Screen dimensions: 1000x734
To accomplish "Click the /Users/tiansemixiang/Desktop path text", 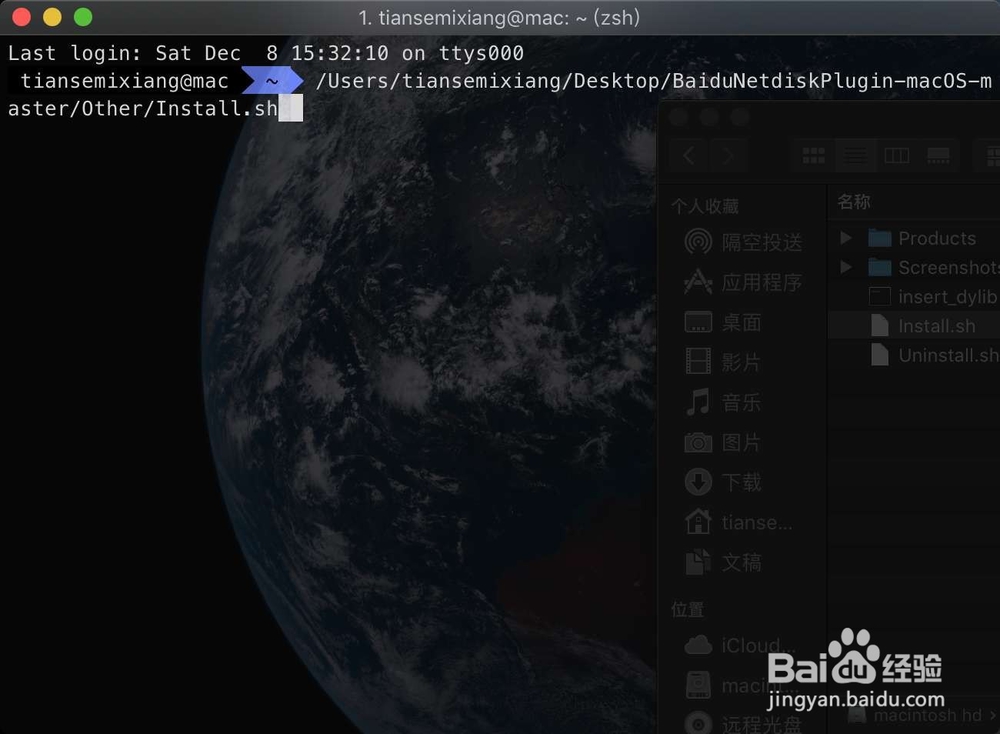I will [488, 81].
